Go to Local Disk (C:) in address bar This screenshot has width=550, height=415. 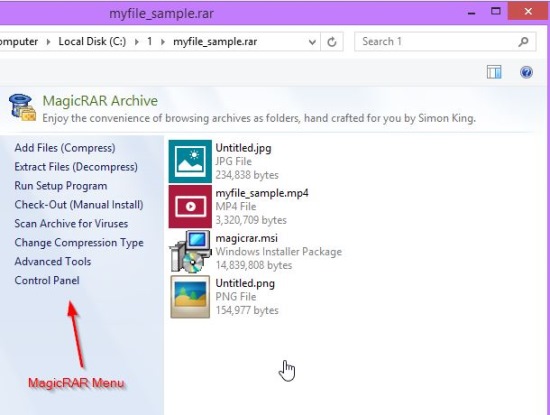tap(92, 41)
